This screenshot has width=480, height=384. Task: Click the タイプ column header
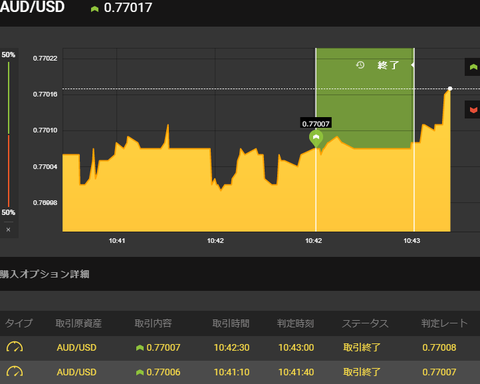[x=19, y=323]
